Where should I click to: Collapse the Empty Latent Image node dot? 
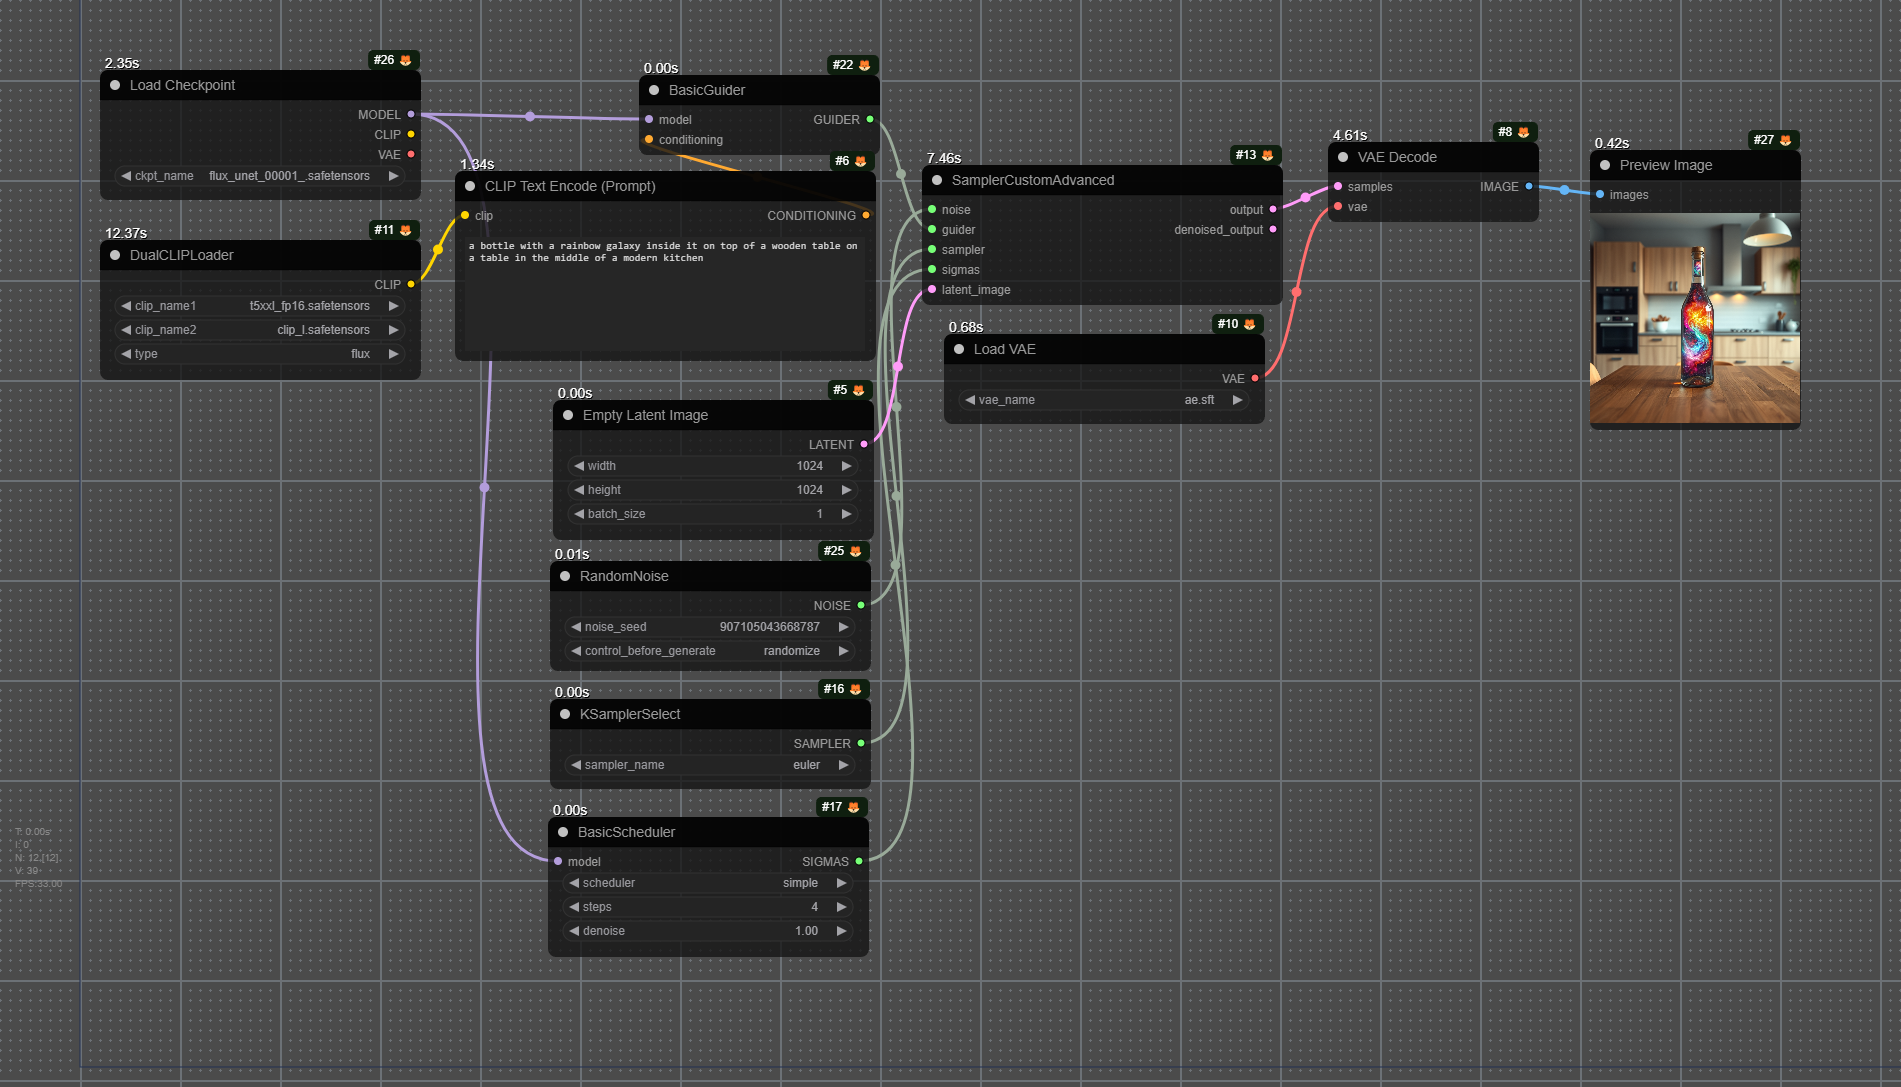click(x=568, y=416)
